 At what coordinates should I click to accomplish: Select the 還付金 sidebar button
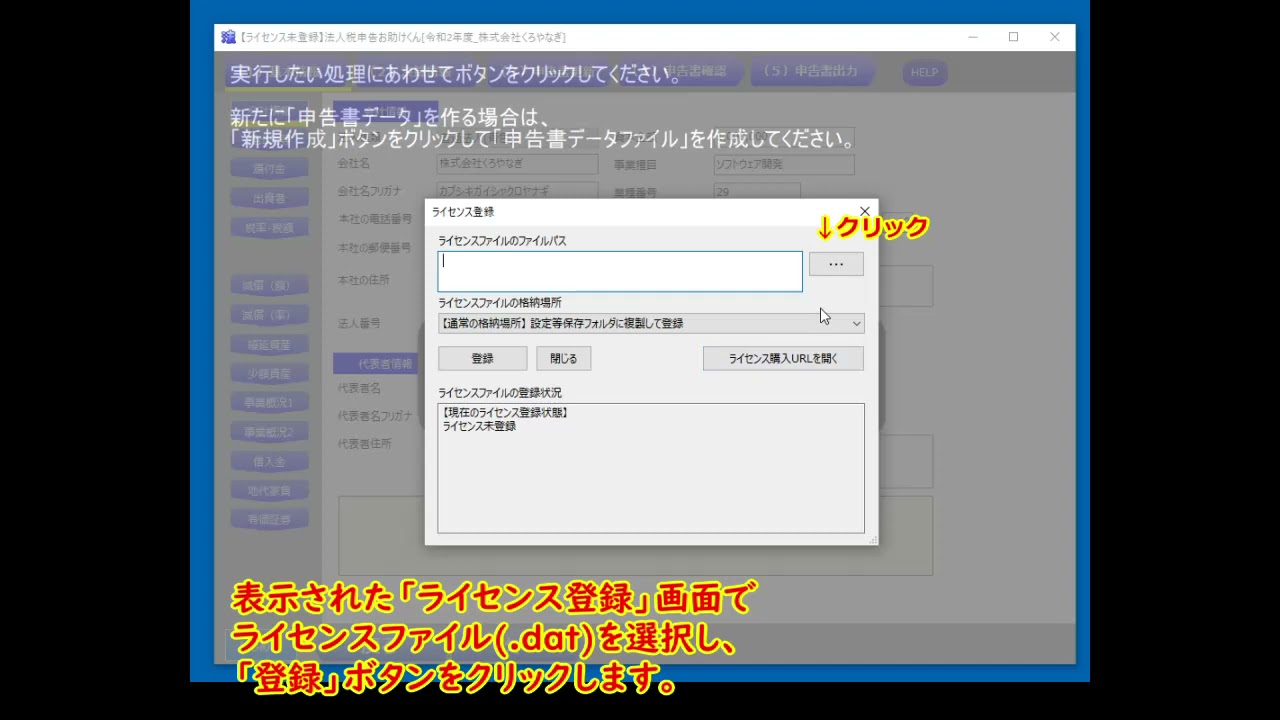pos(269,169)
